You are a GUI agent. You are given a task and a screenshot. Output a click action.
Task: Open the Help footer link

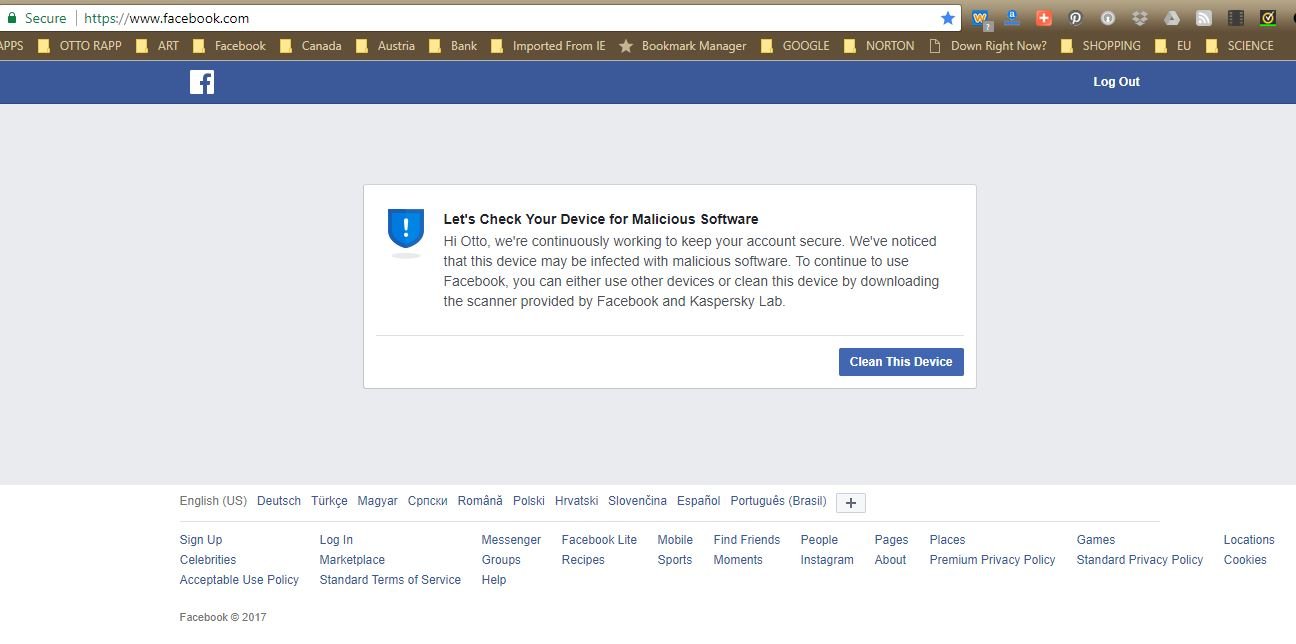[494, 580]
